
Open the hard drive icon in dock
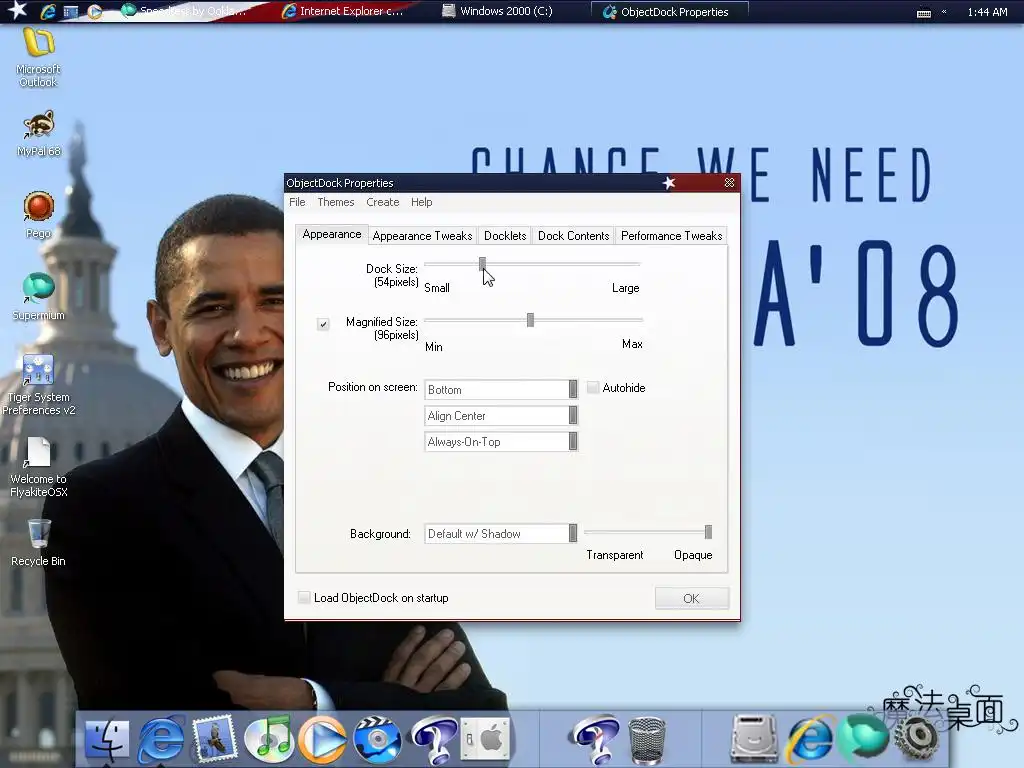pyautogui.click(x=754, y=739)
